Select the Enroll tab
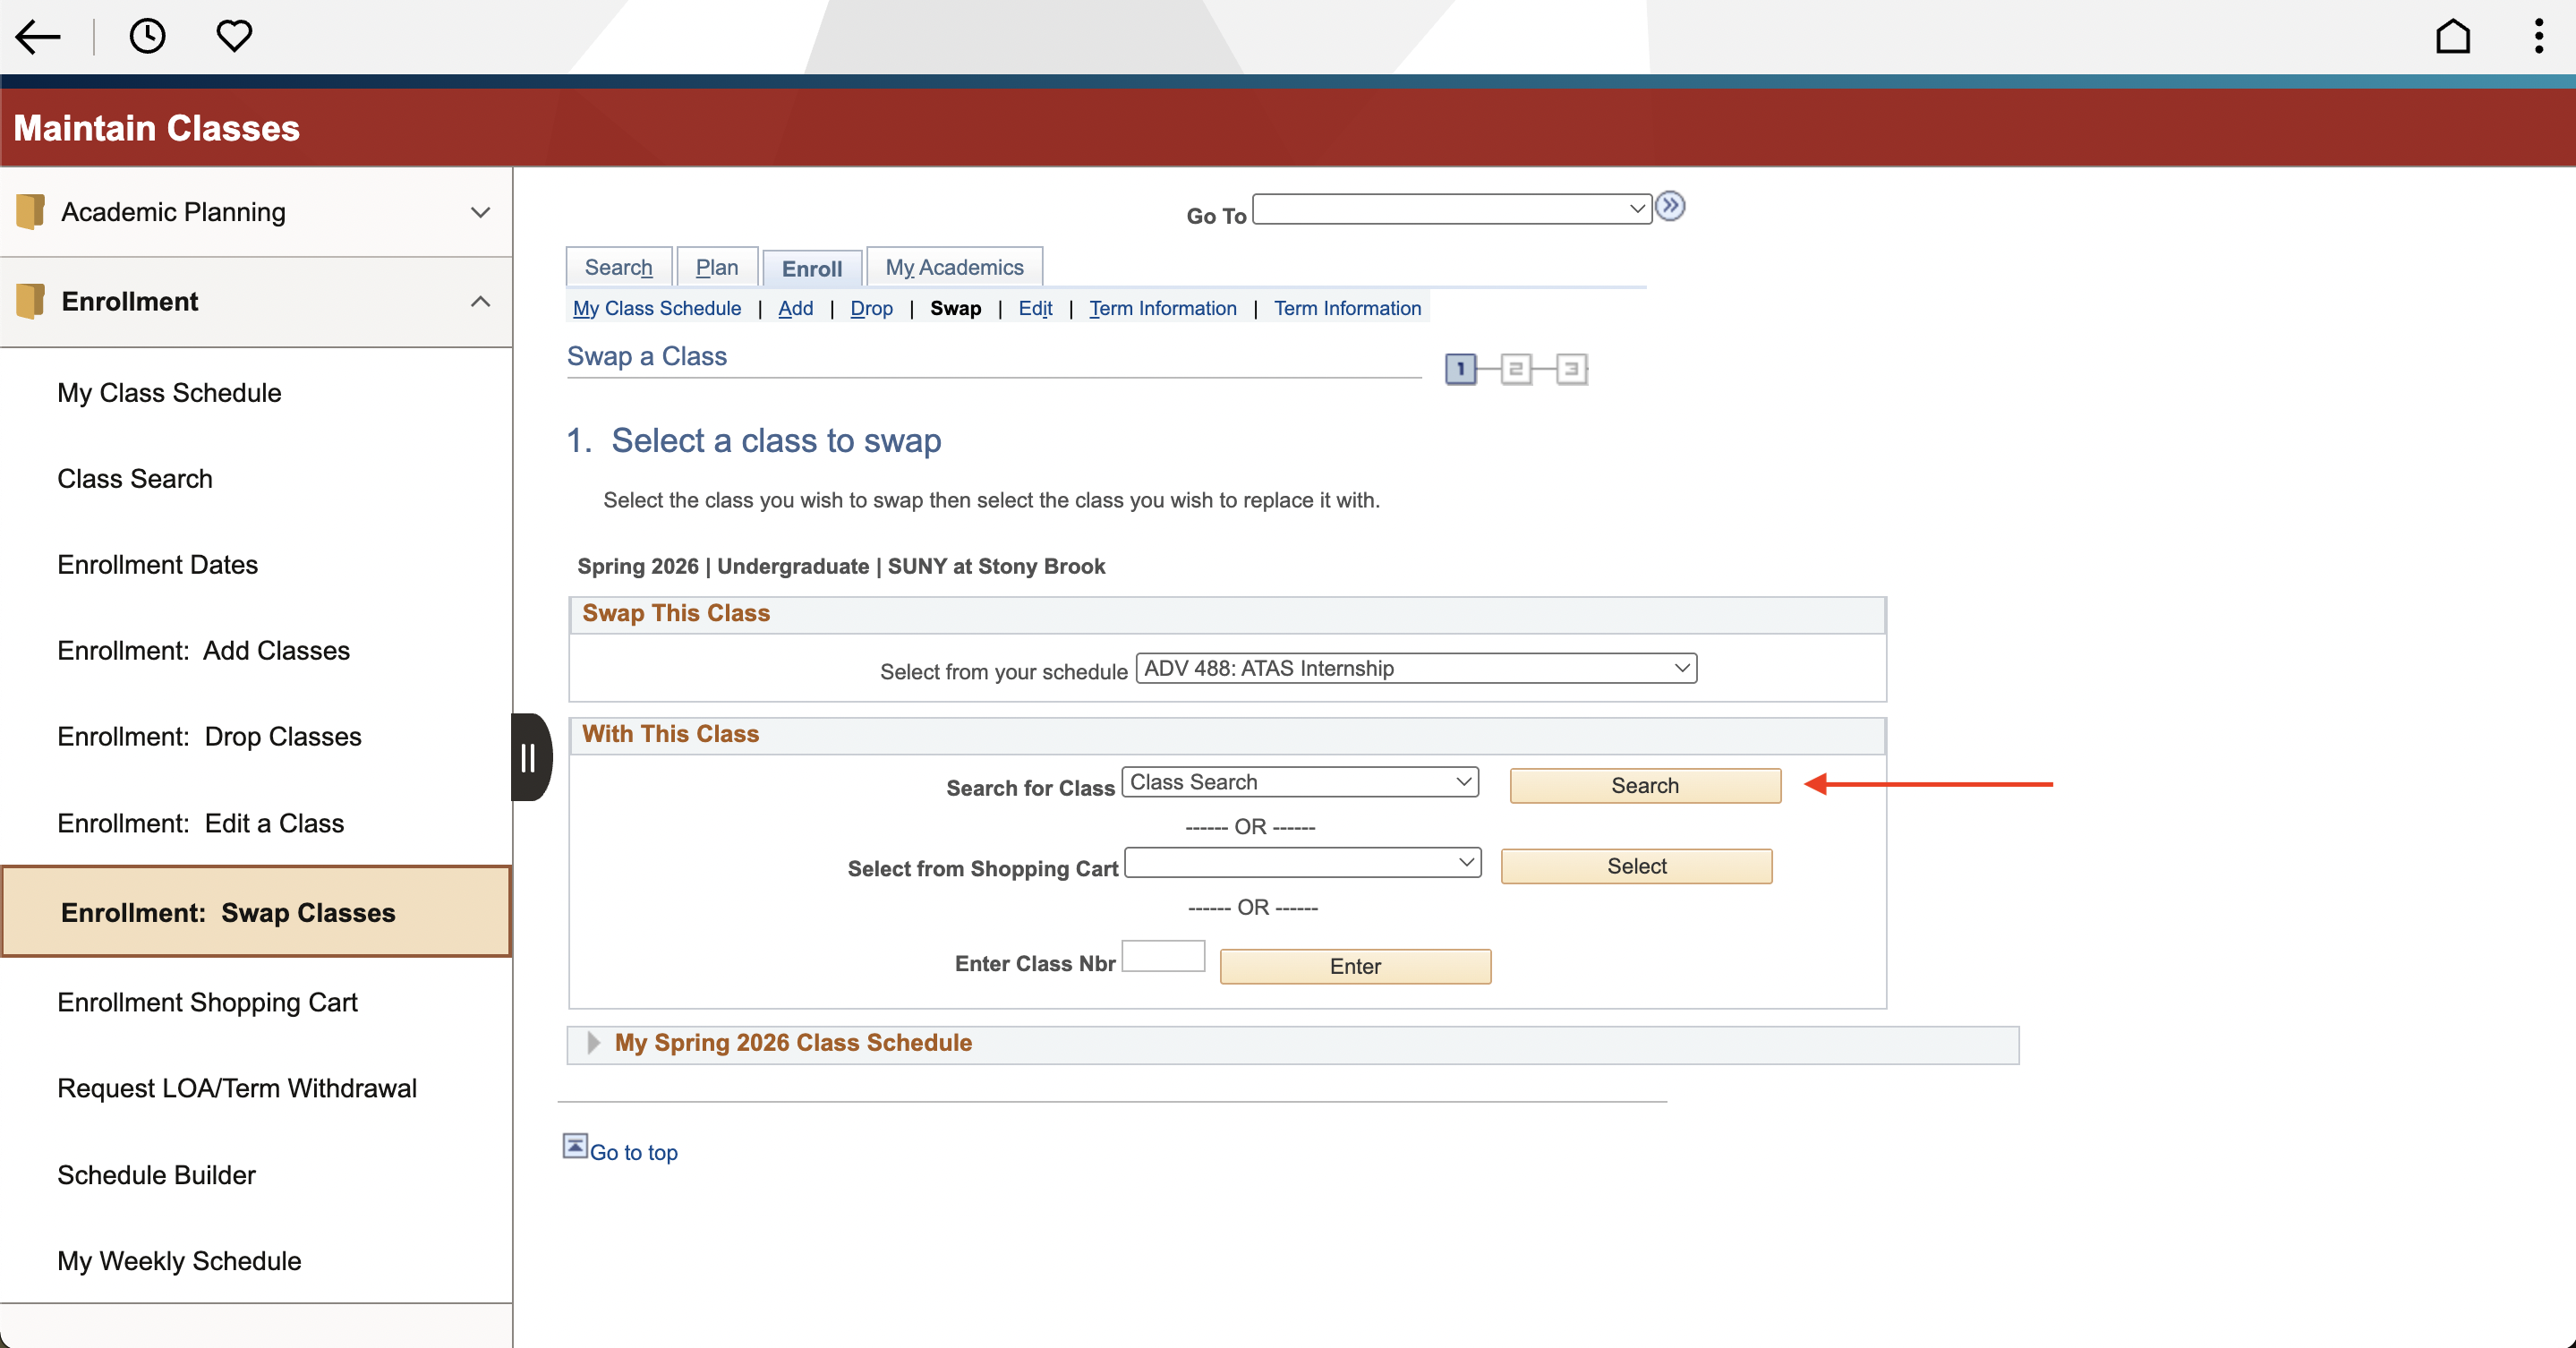 pos(812,268)
